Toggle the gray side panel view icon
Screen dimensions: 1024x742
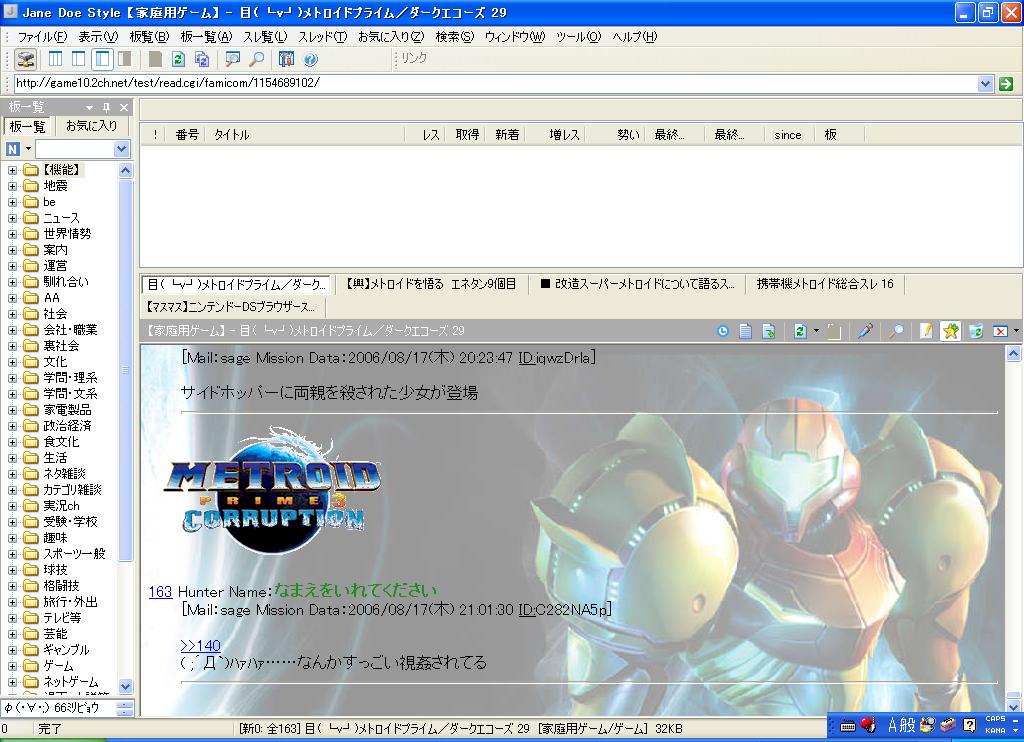pyautogui.click(x=125, y=59)
